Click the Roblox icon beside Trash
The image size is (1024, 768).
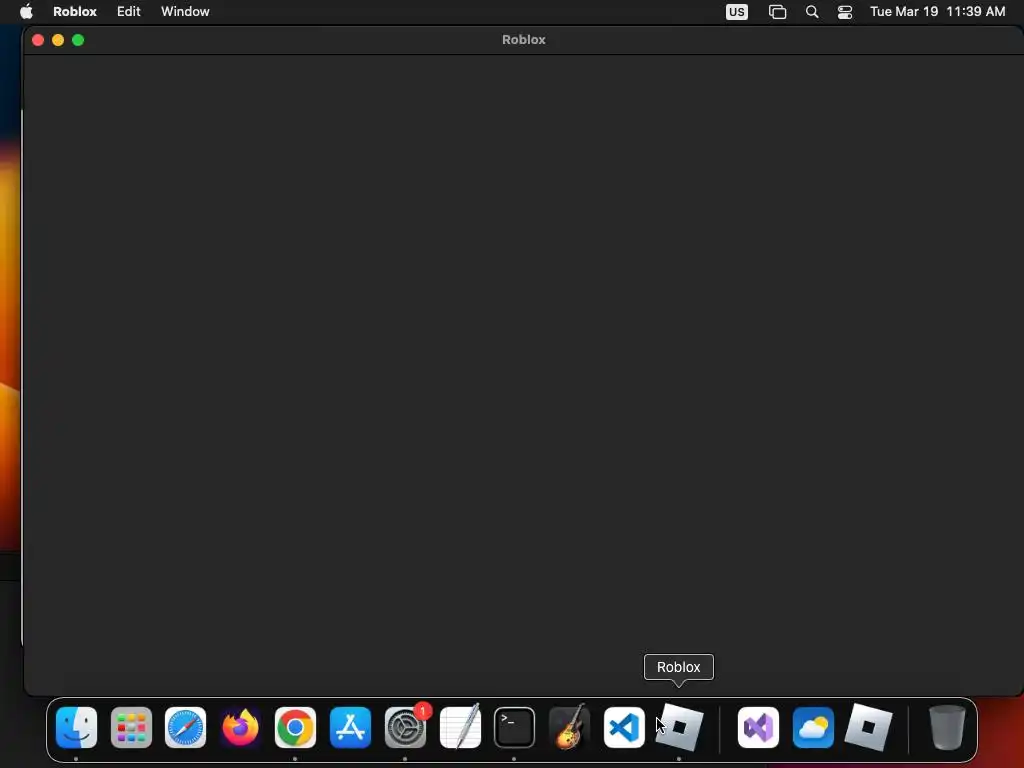pos(868,728)
